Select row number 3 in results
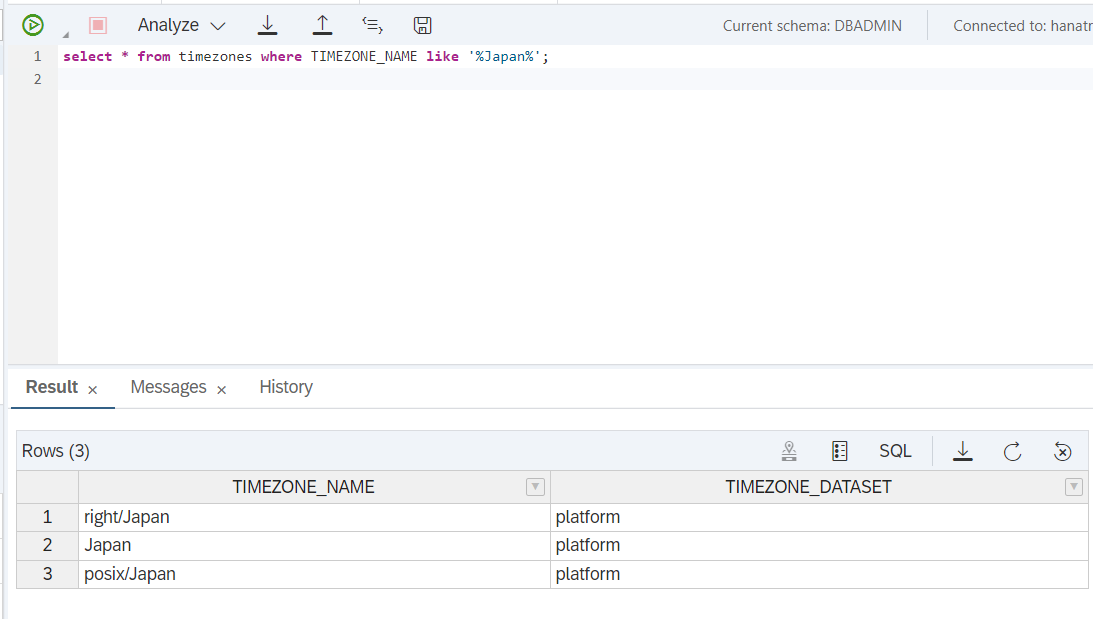The image size is (1093, 619). (47, 574)
